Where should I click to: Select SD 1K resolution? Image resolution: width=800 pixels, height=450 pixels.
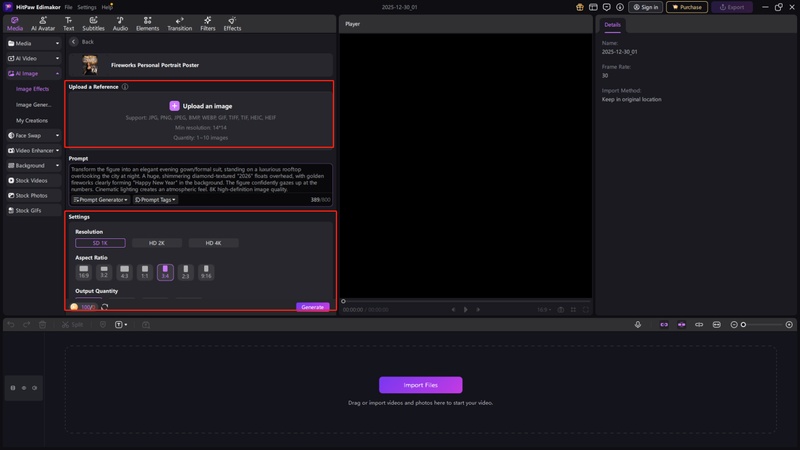[x=100, y=243]
